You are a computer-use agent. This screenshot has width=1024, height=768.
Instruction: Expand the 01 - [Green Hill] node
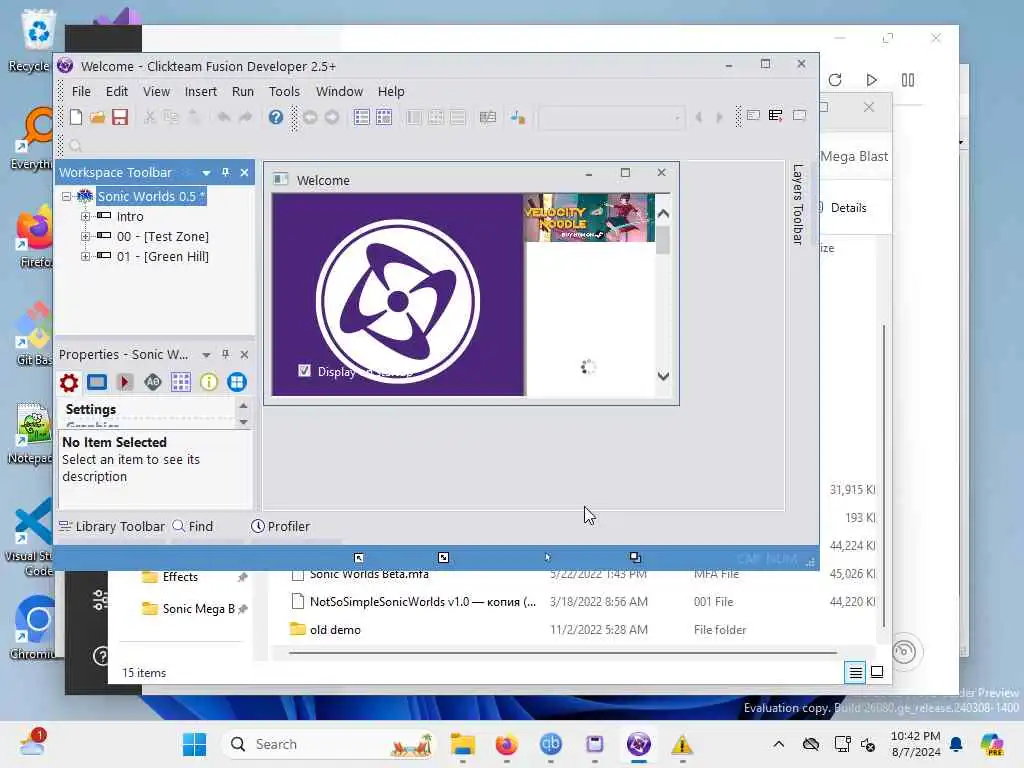(86, 257)
